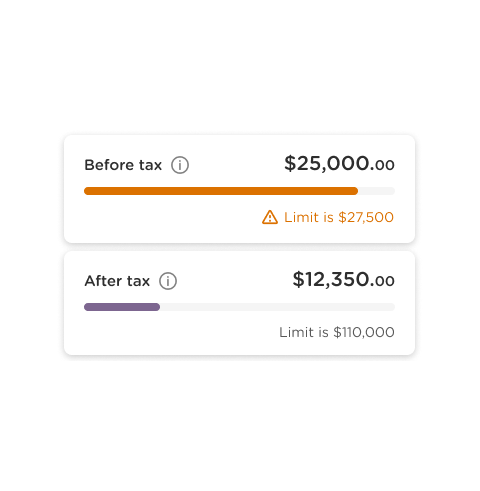480x491 pixels.
Task: Click the dollar sign in $25,000.00
Action: pos(290,164)
